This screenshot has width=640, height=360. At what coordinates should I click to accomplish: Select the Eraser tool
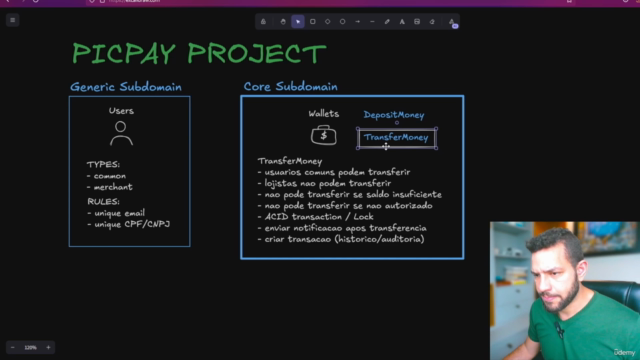432,22
